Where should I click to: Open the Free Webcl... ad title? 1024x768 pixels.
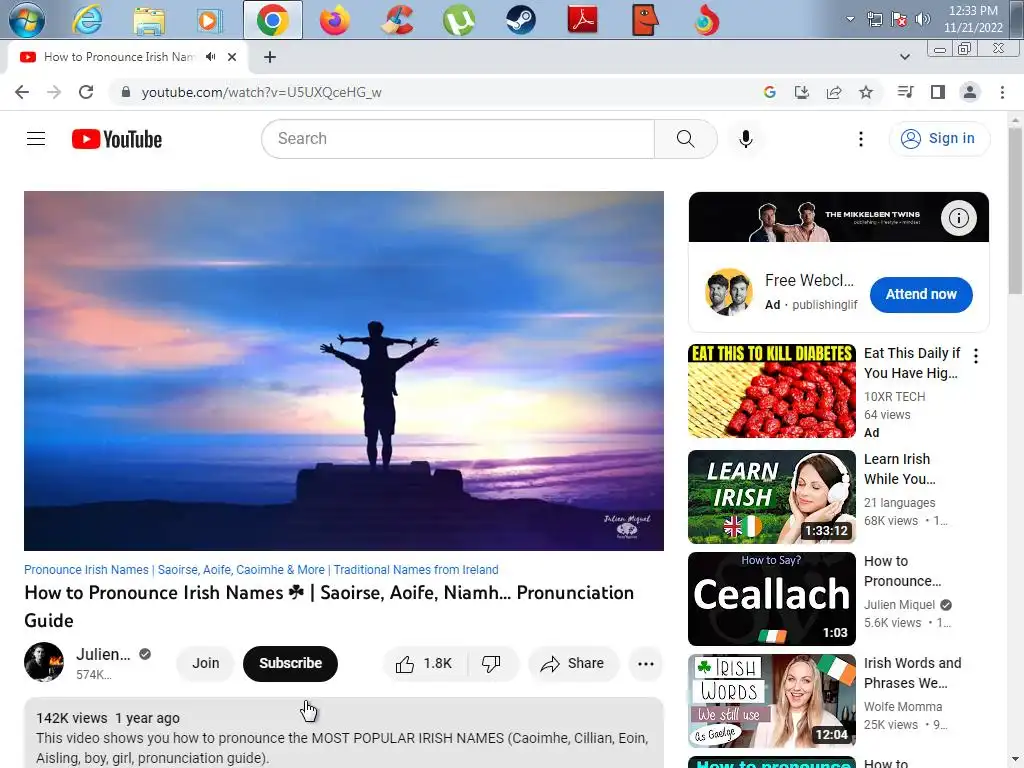[809, 280]
